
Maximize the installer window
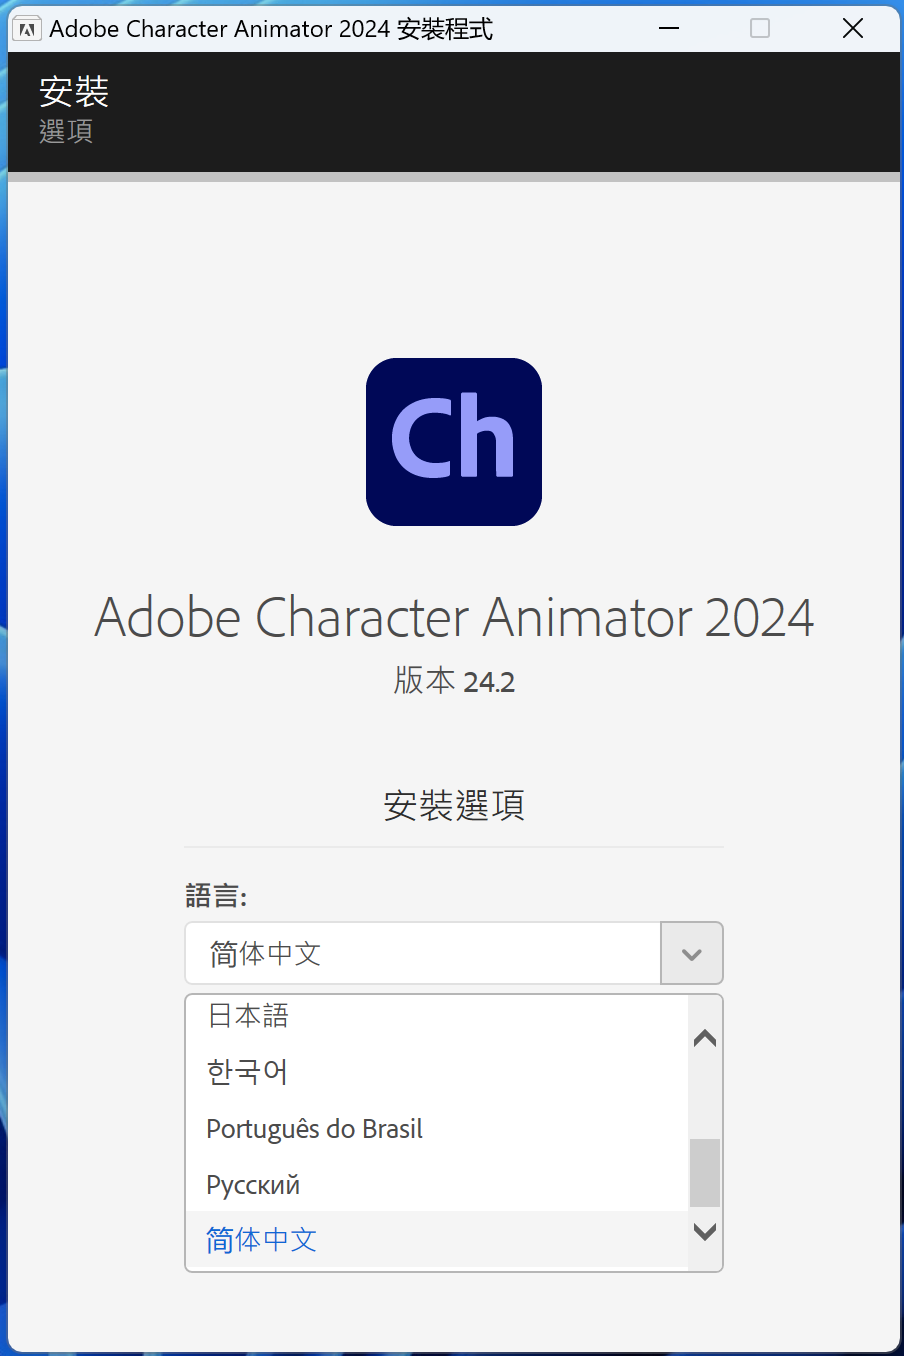(x=760, y=29)
